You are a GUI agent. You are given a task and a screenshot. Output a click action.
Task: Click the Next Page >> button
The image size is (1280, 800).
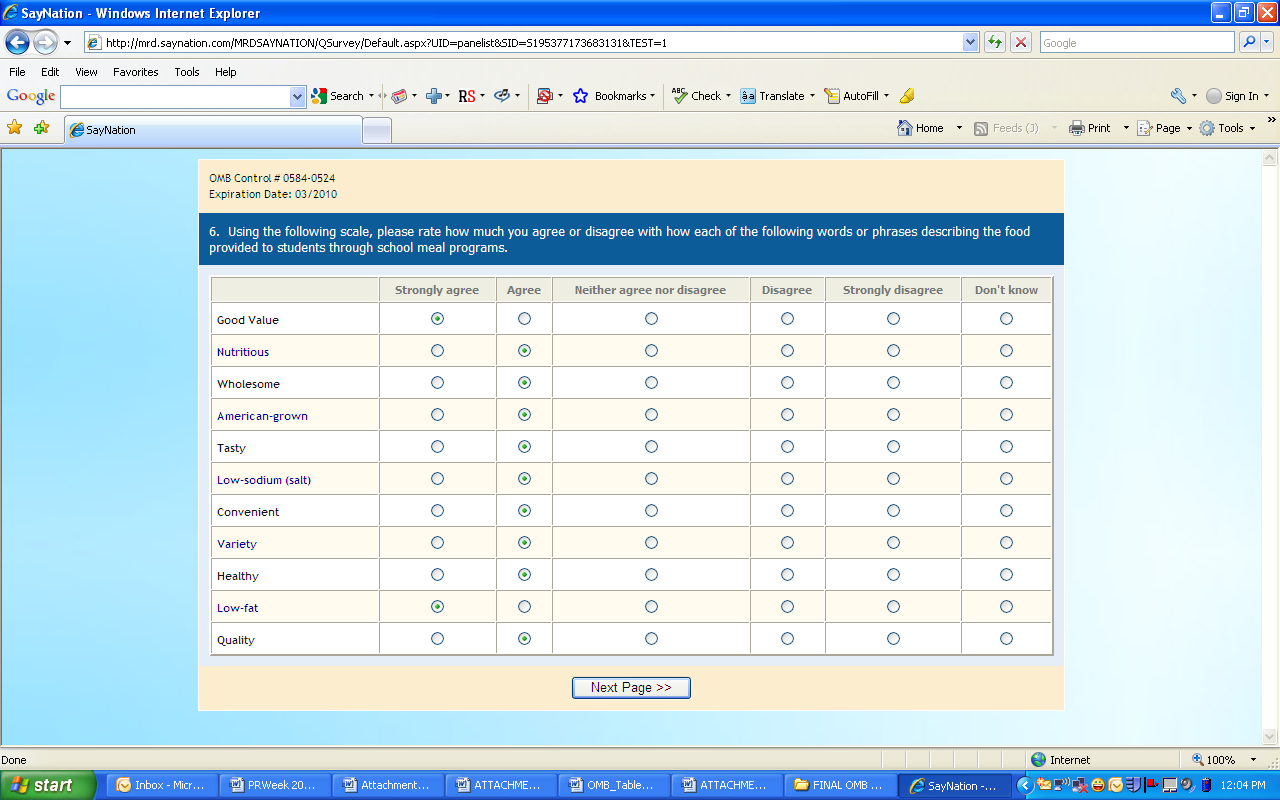coord(631,687)
